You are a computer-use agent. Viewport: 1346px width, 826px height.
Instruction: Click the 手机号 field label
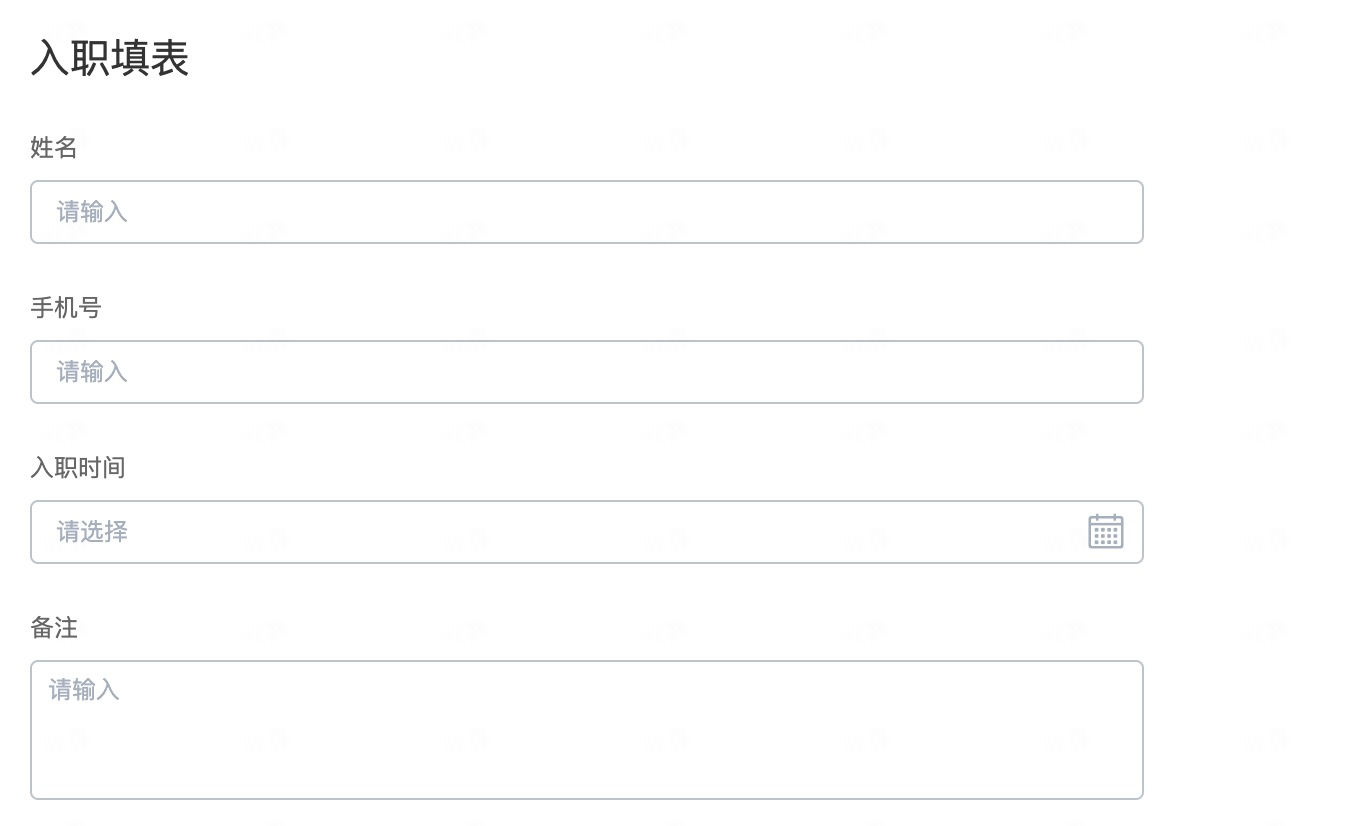coord(66,308)
